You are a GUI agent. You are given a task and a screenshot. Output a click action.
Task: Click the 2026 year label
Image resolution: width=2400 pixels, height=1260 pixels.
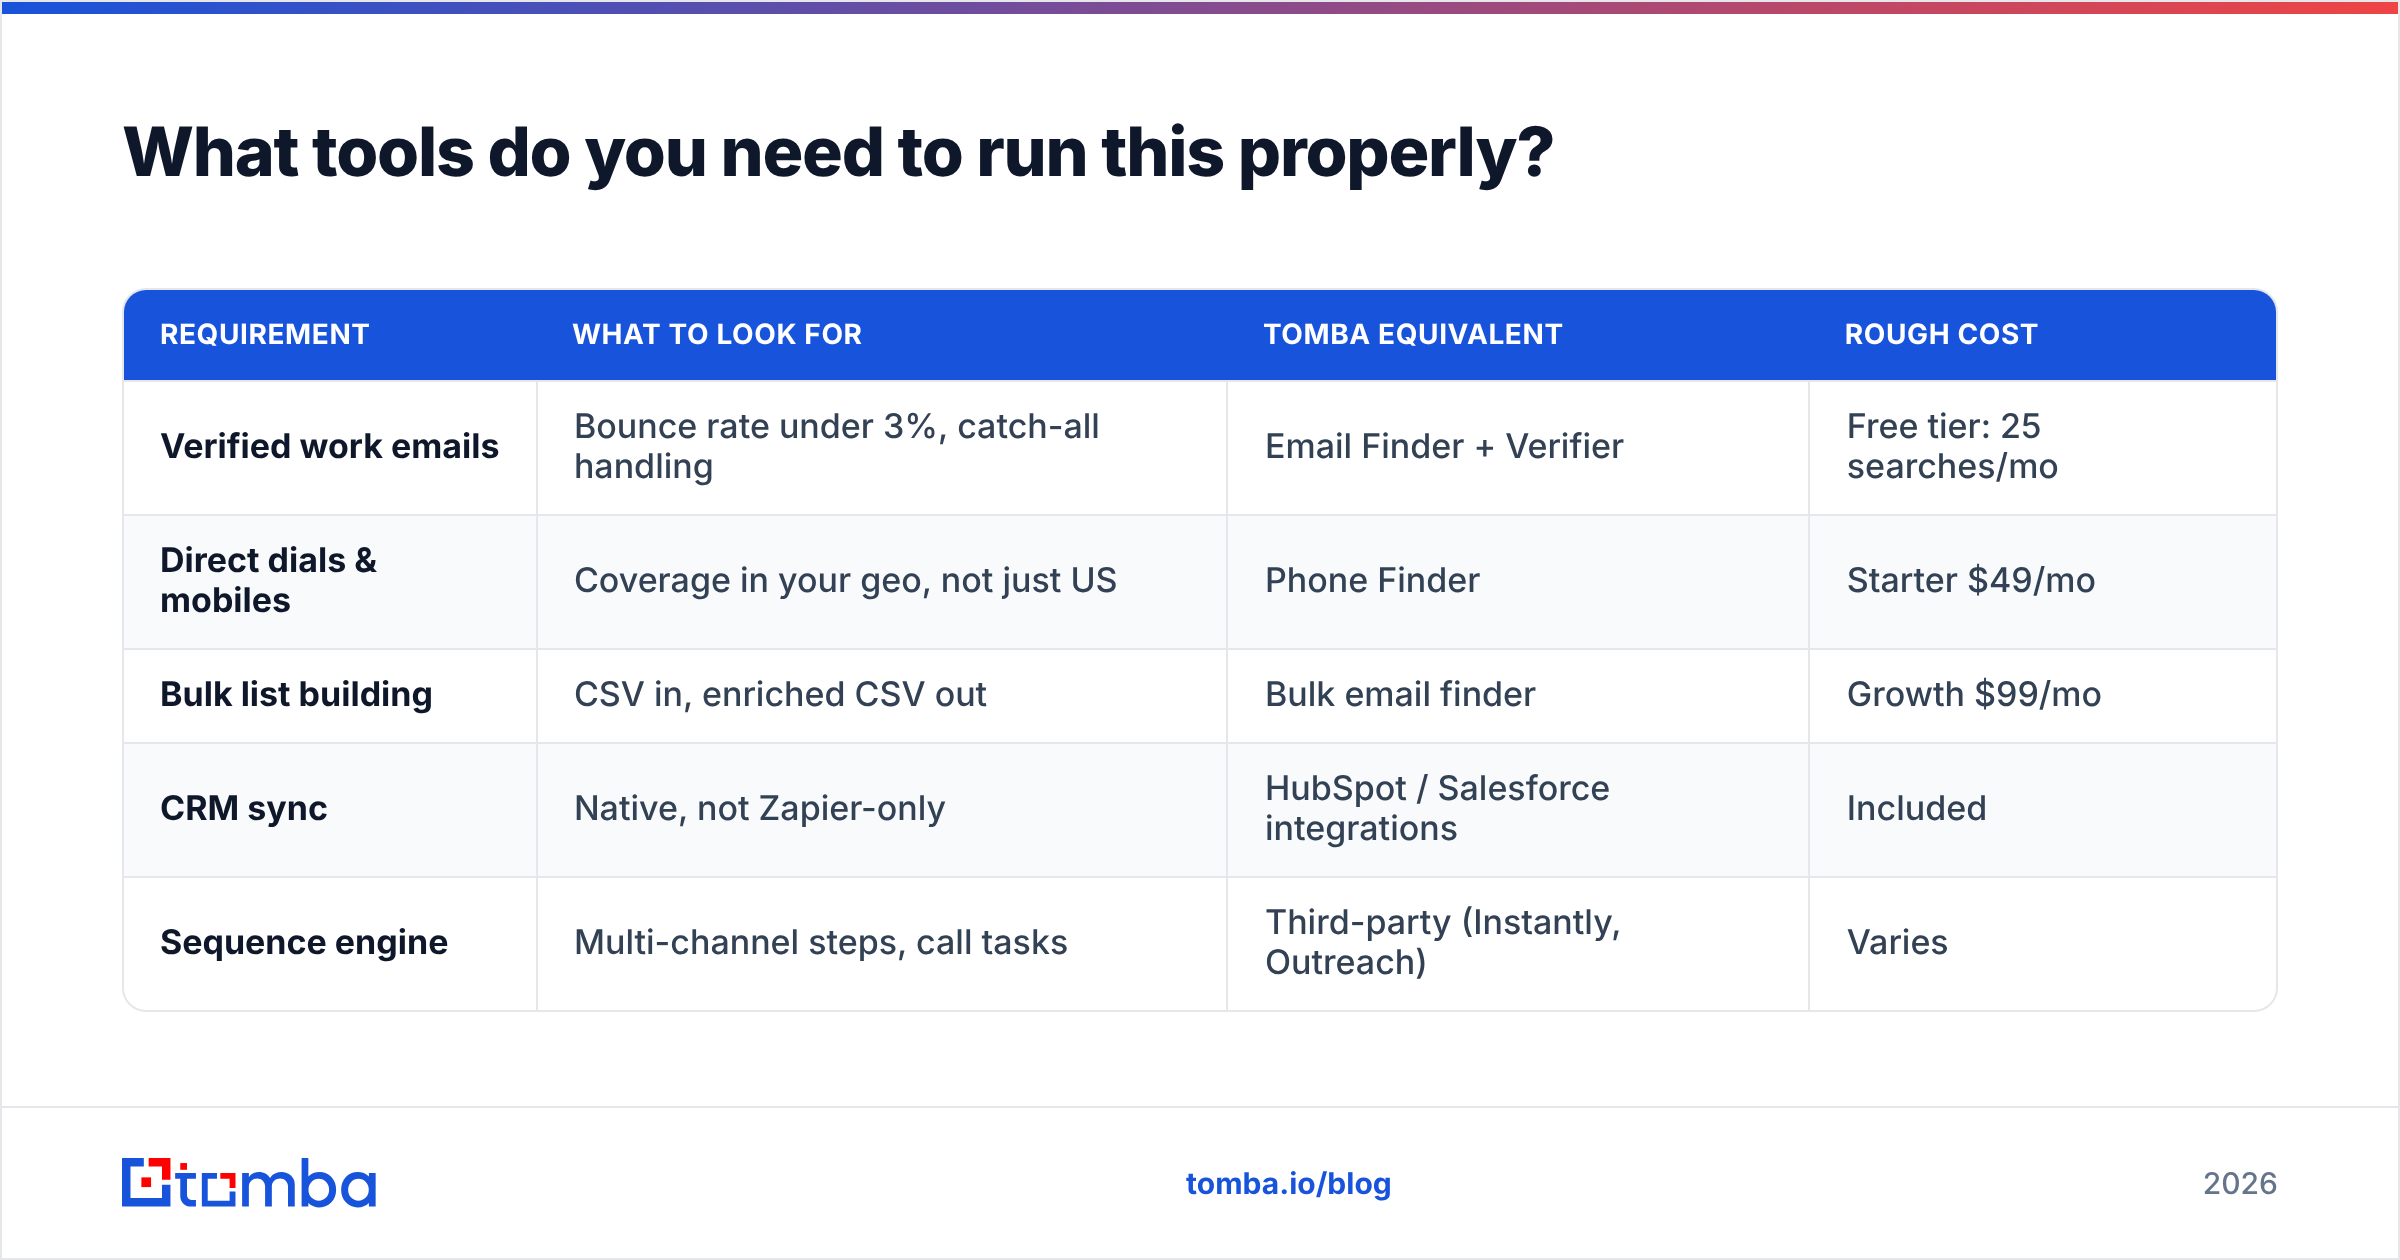coord(2240,1184)
